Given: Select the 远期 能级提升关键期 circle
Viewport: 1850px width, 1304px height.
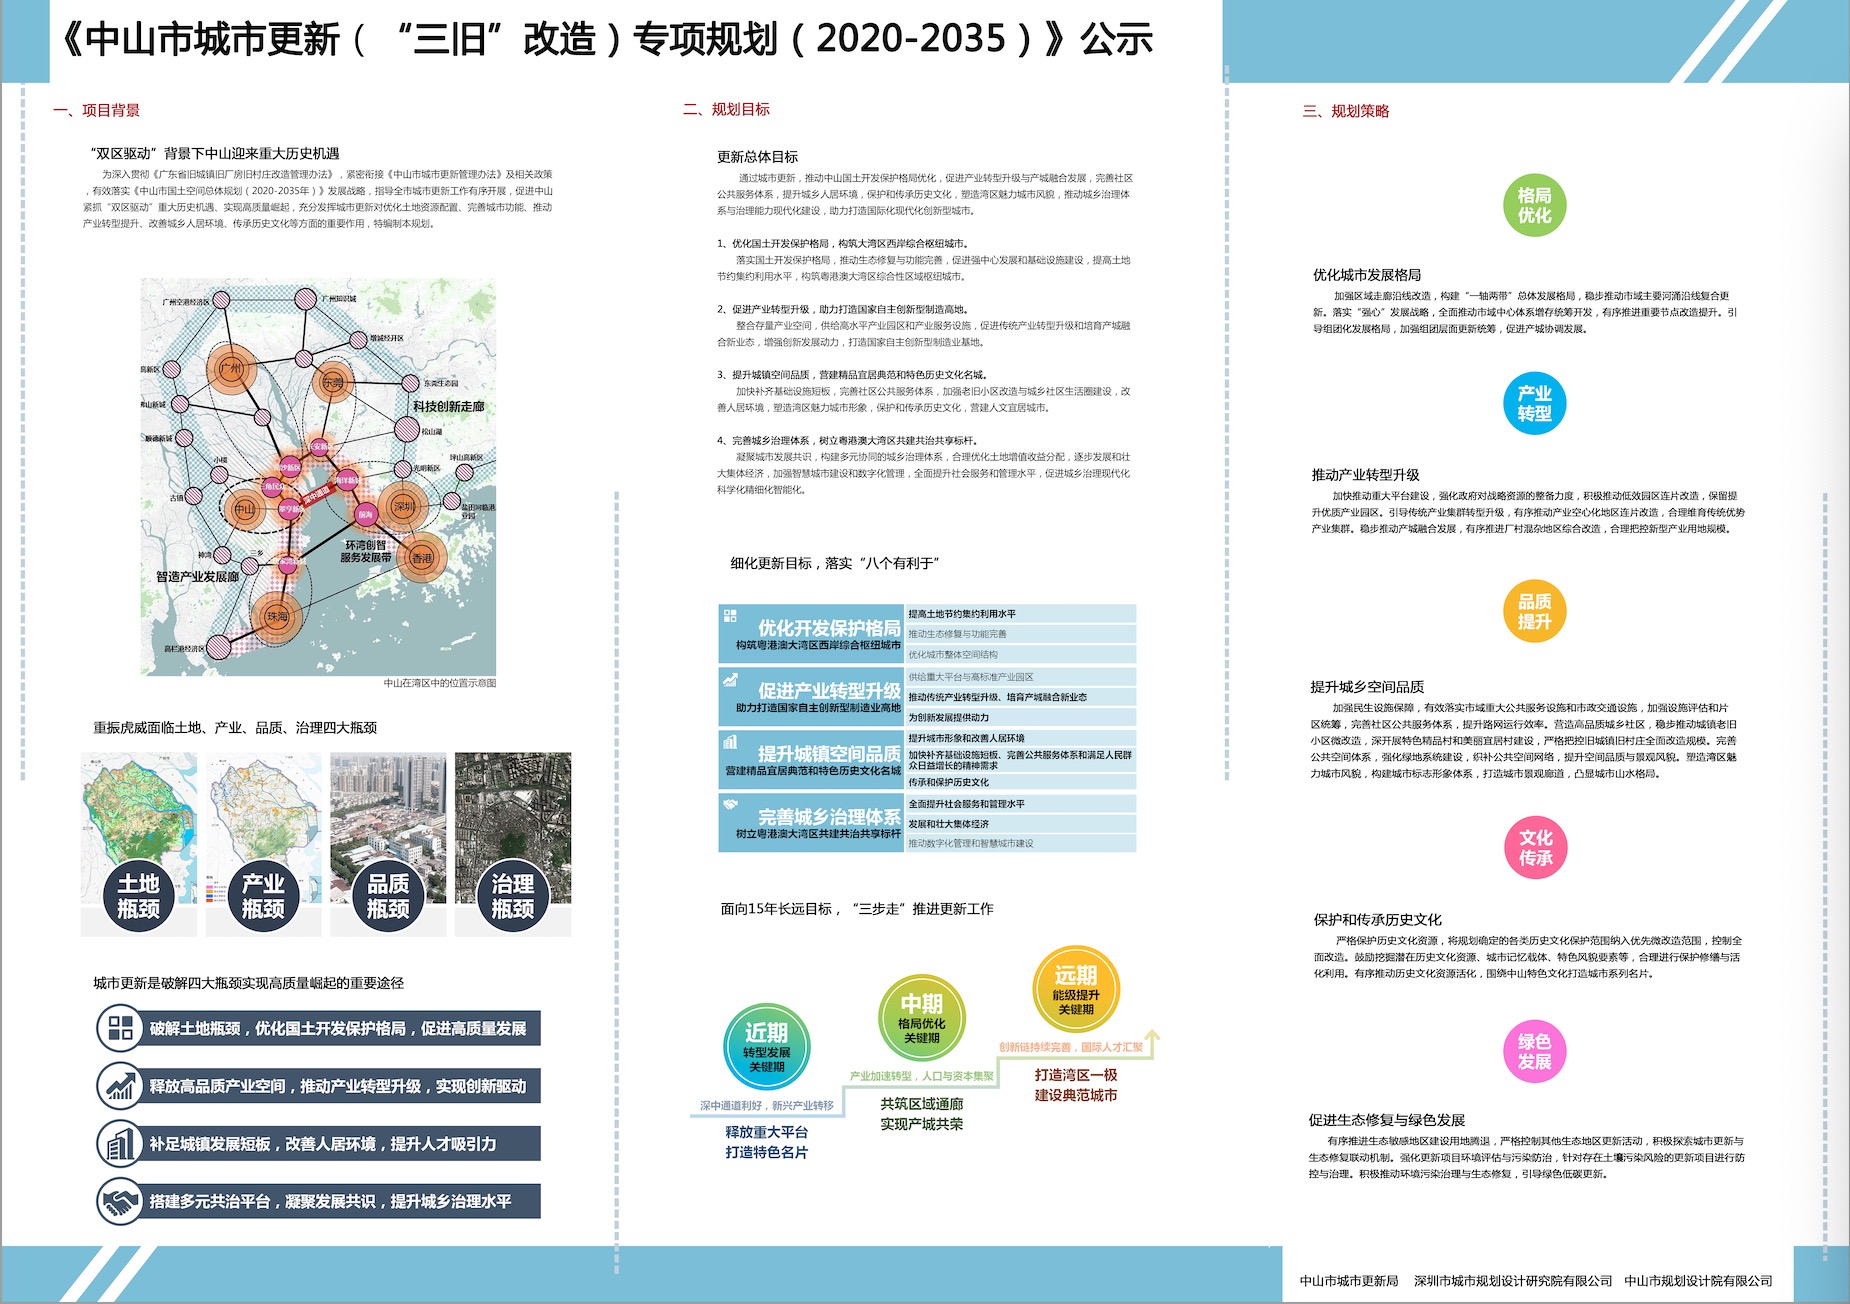Looking at the screenshot, I should [1075, 988].
